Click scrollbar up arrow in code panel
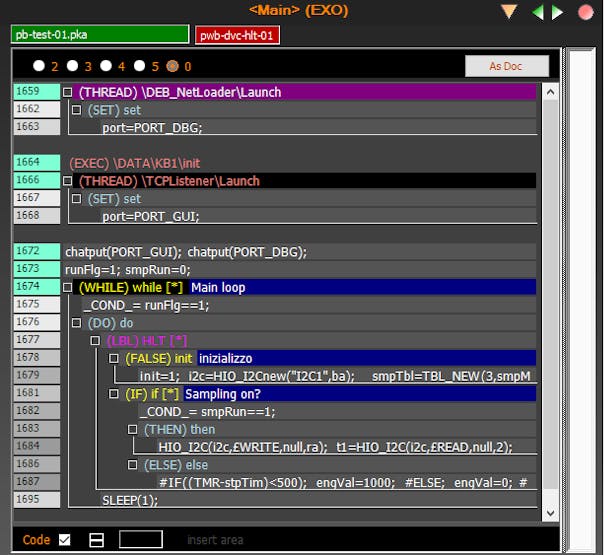The image size is (607, 555). coord(550,92)
